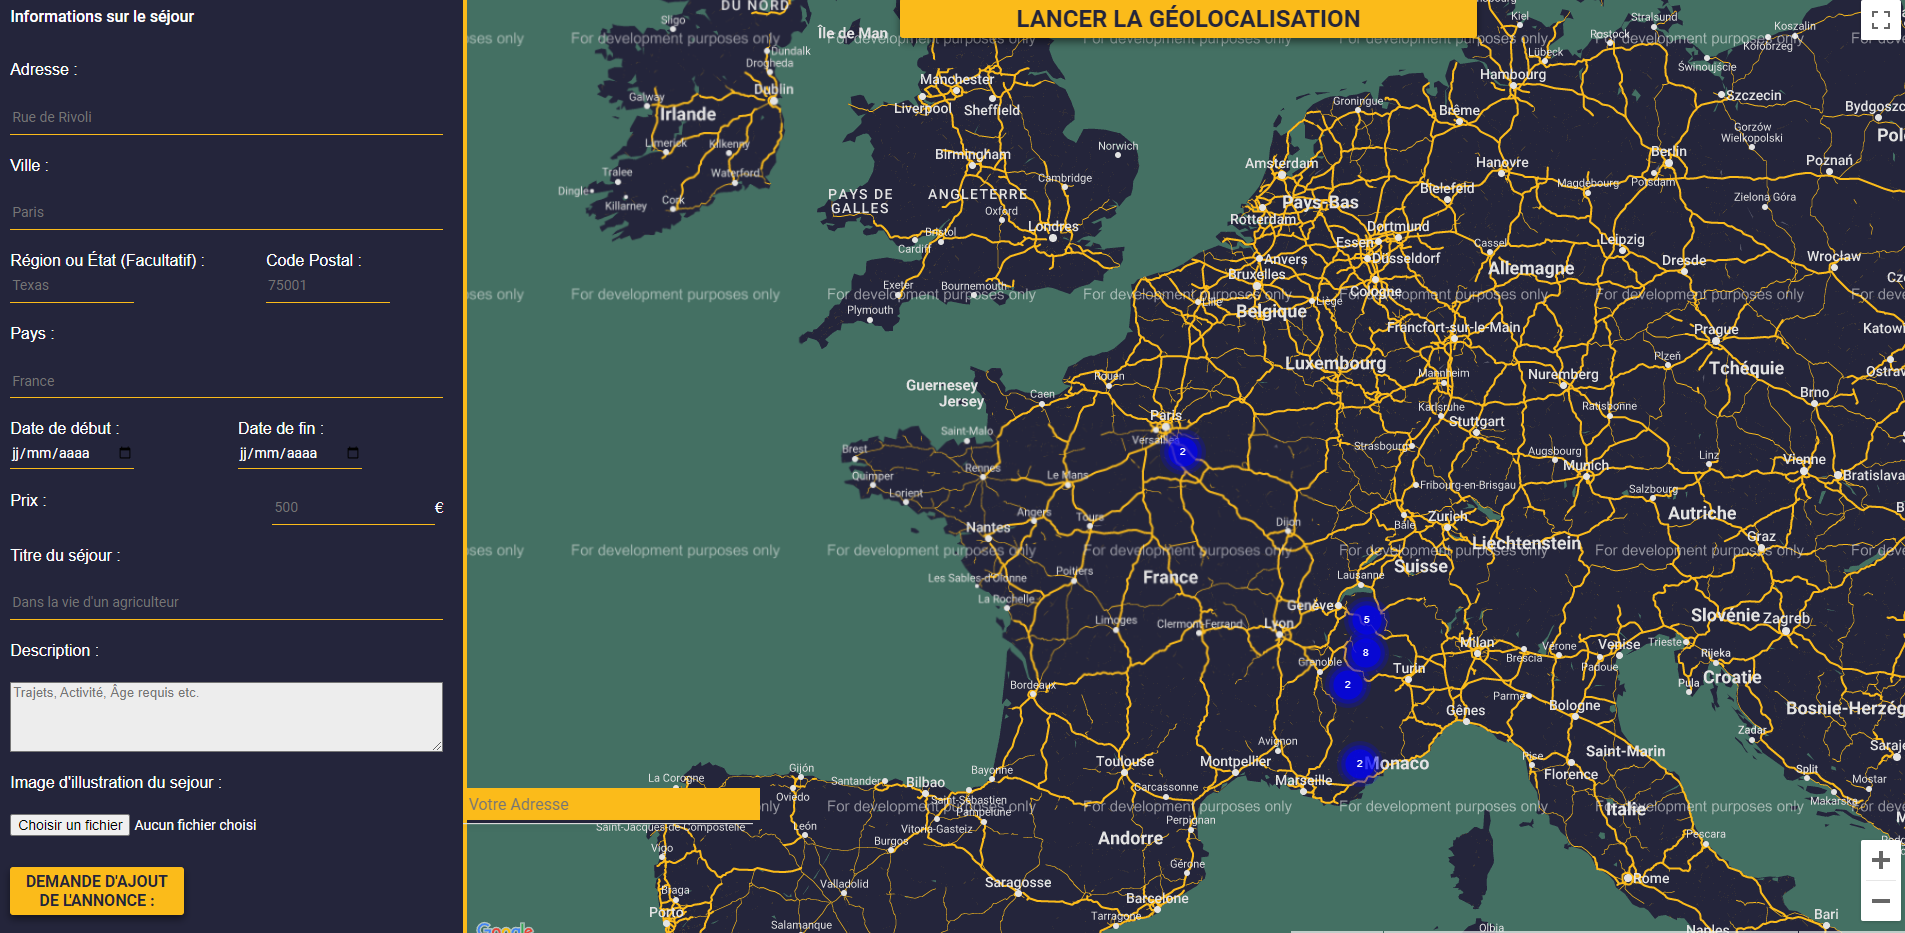Click the Luxembourg label on map

1335,363
